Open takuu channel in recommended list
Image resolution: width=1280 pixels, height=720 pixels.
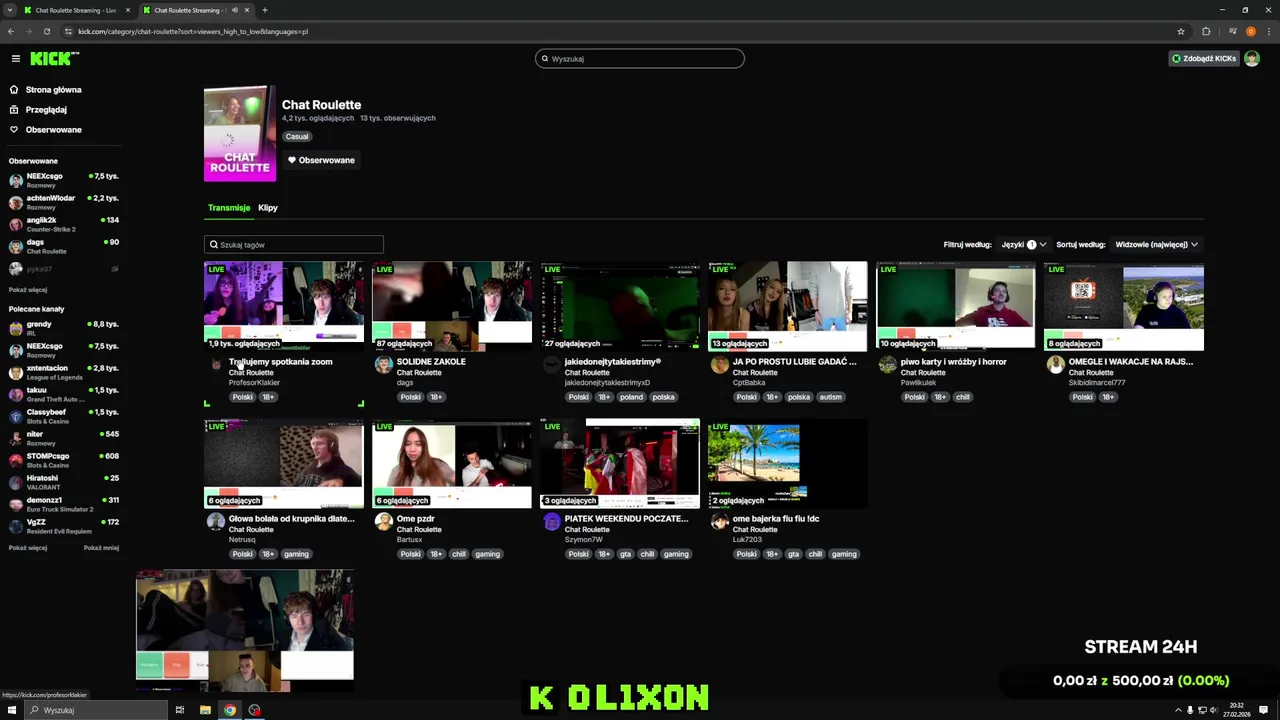pos(64,395)
